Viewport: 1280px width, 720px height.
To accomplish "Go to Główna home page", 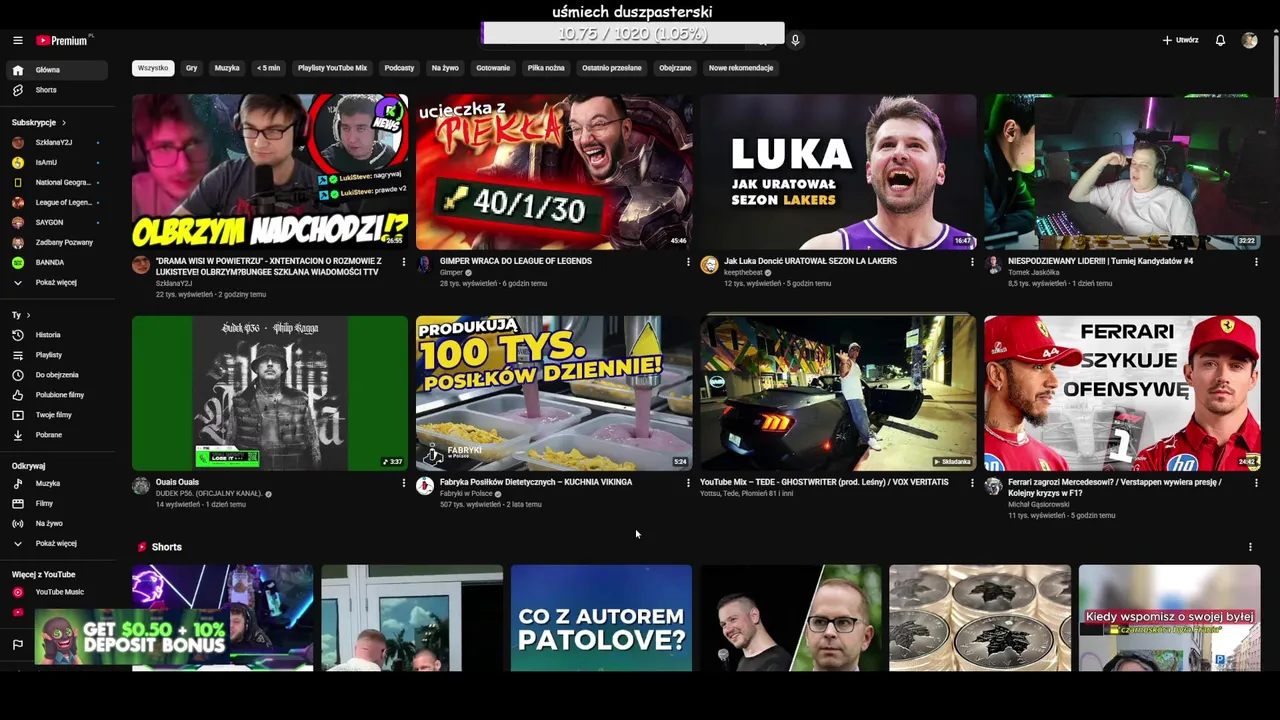I will click(56, 70).
